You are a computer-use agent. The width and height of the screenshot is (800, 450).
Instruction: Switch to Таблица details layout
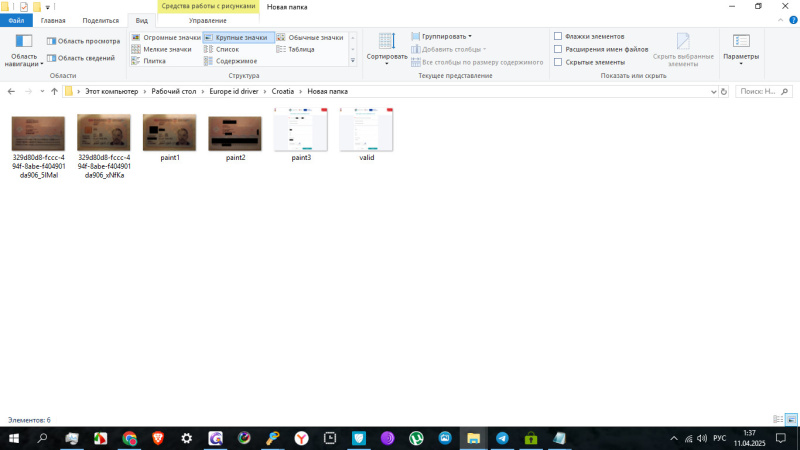(x=296, y=49)
